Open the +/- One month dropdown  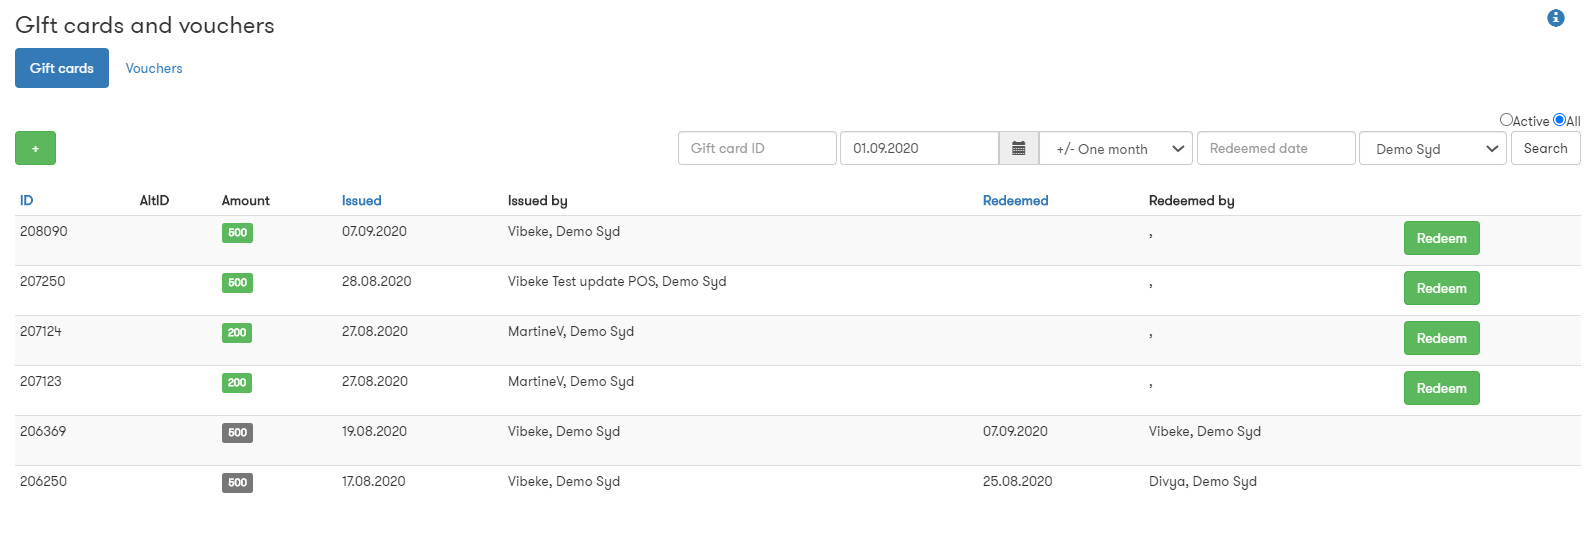coord(1116,148)
